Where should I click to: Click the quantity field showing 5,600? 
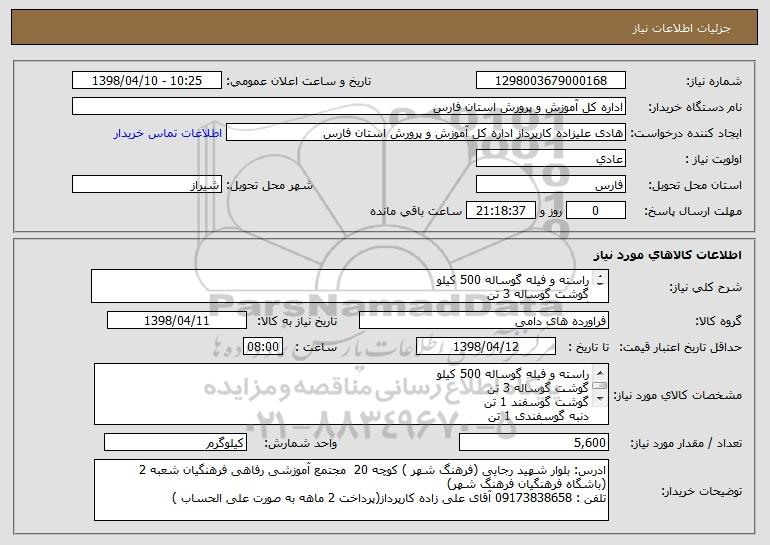(x=534, y=442)
